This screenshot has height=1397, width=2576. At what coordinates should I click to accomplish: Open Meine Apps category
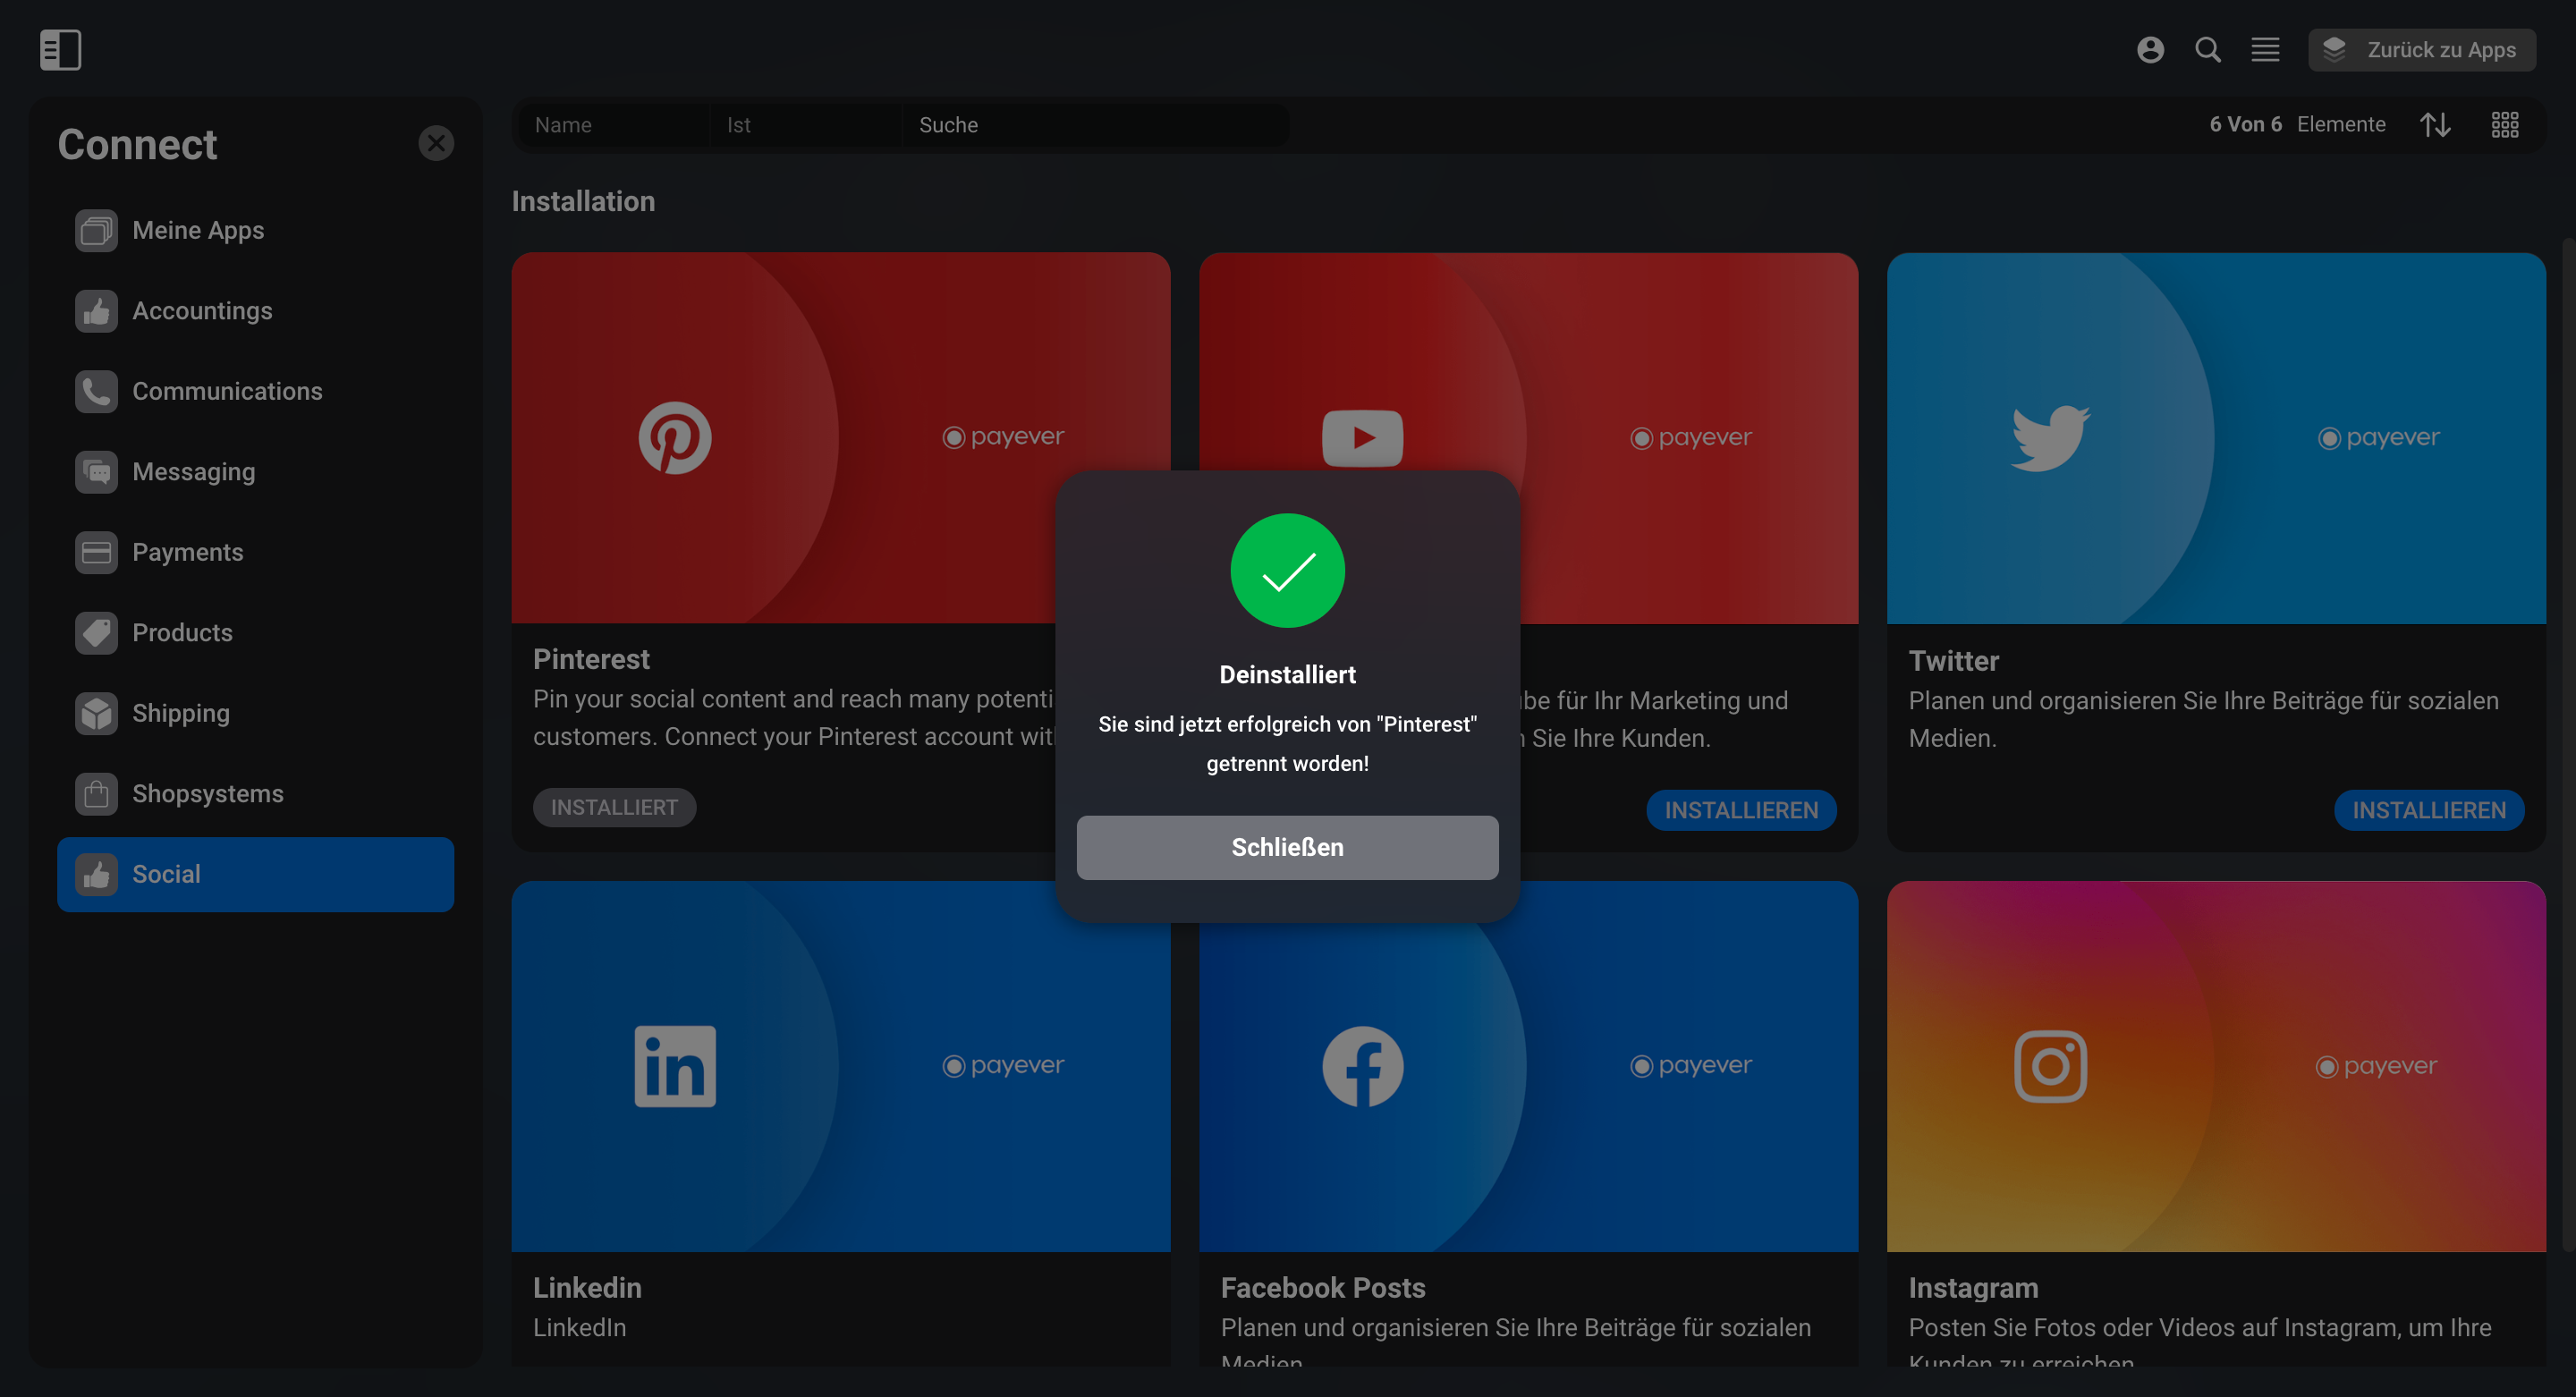tap(255, 230)
